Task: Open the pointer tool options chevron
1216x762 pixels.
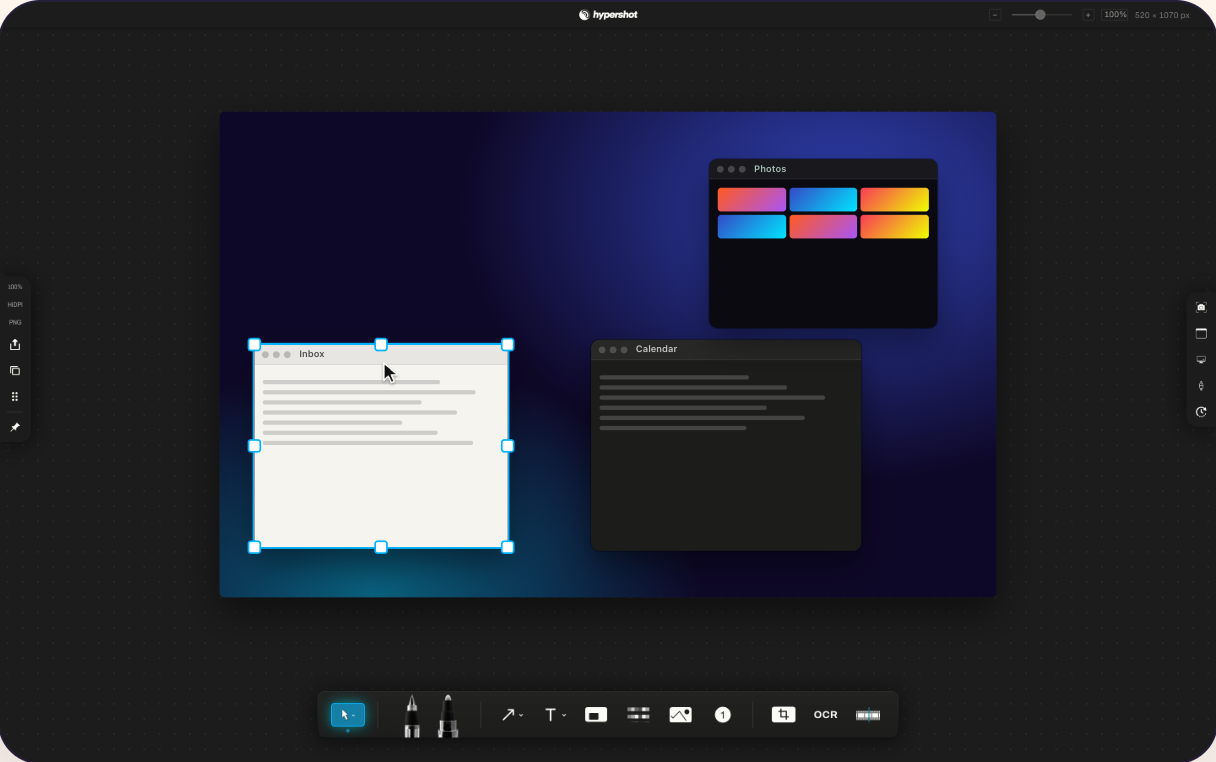Action: click(x=354, y=716)
